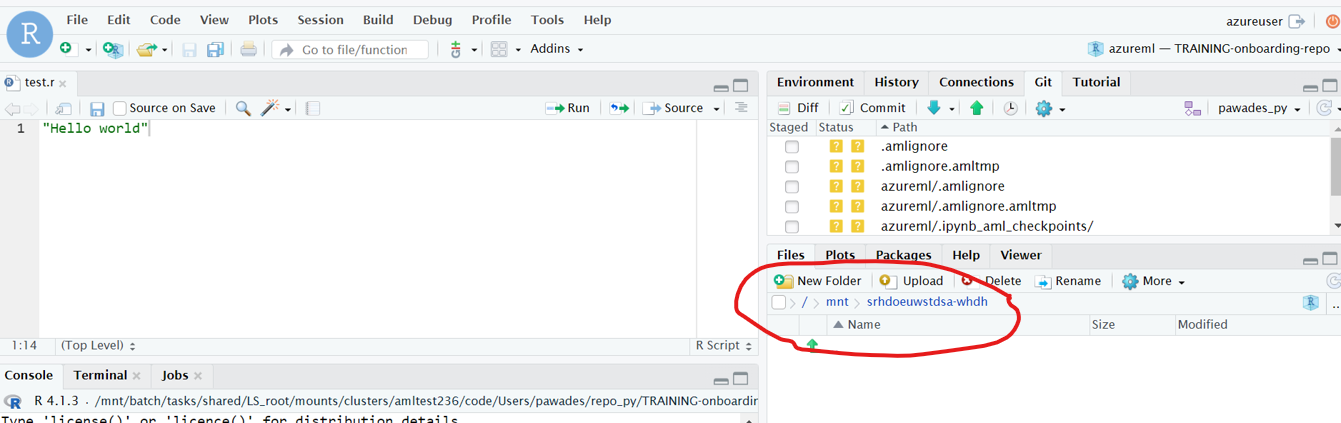Expand the More dropdown in Files pane
Screen dimensions: 1341x423
pyautogui.click(x=1154, y=281)
